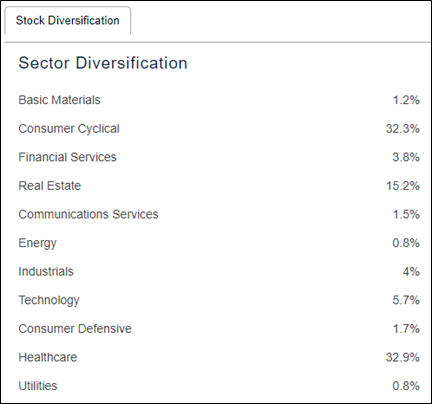Viewport: 432px width, 404px height.
Task: Click the Industrials sector label
Action: click(x=46, y=271)
